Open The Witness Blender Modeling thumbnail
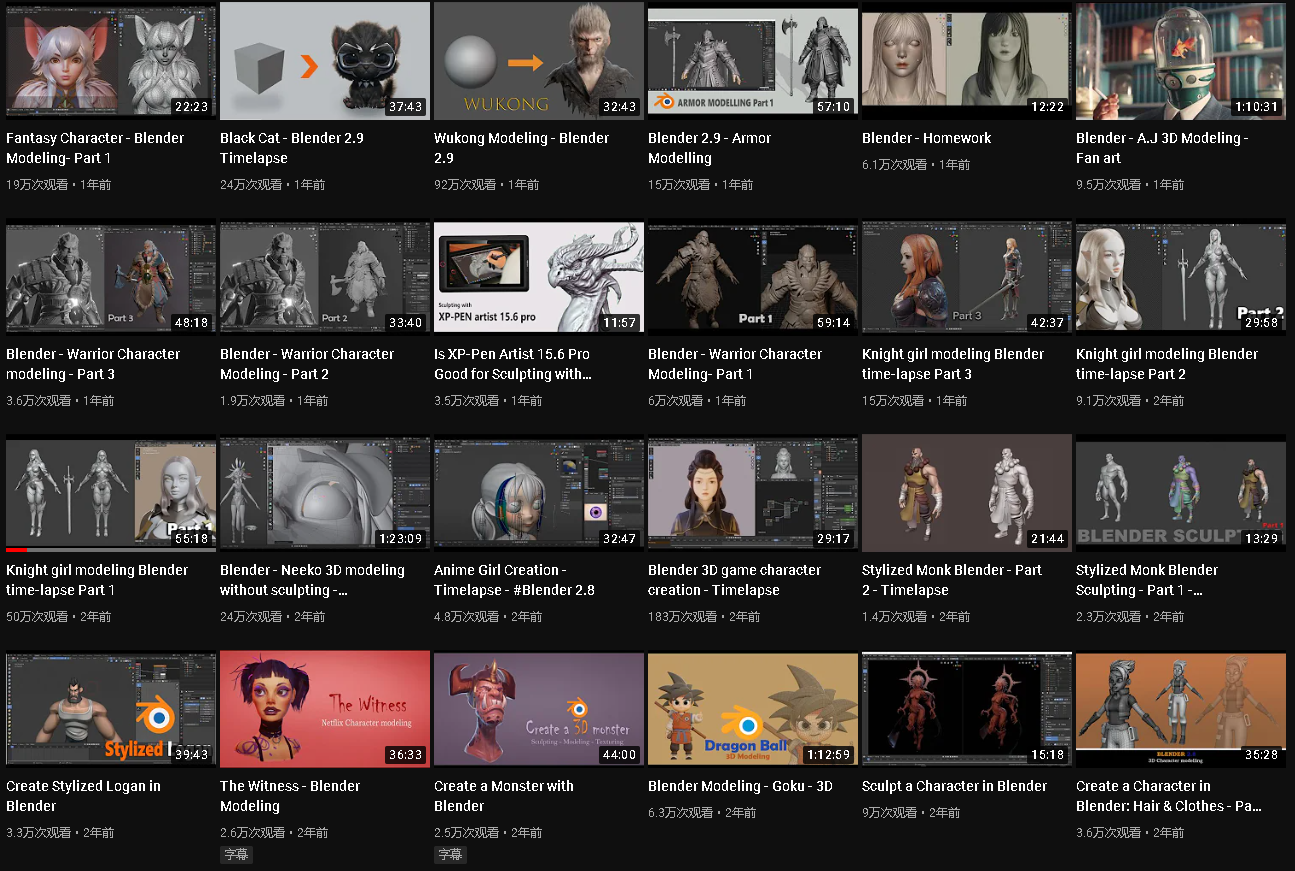This screenshot has width=1295, height=871. coord(325,708)
